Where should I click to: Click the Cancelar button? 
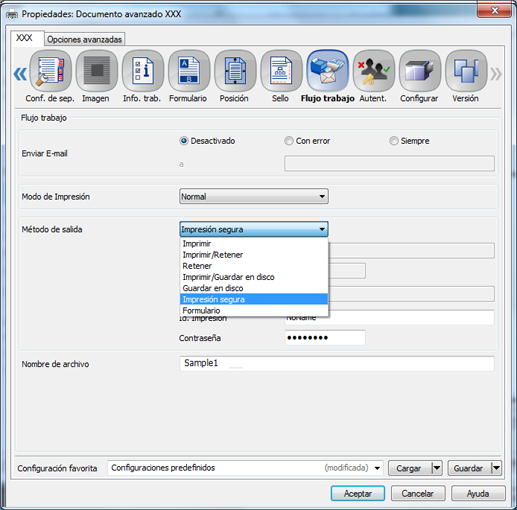tap(418, 493)
